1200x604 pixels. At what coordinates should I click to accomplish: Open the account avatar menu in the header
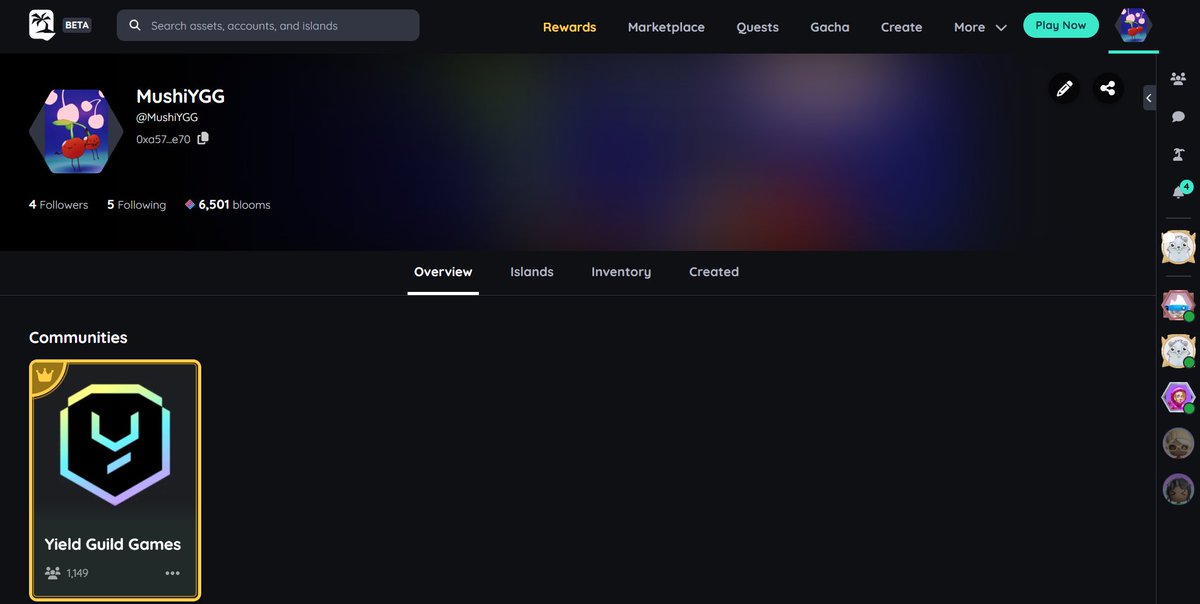[1134, 26]
